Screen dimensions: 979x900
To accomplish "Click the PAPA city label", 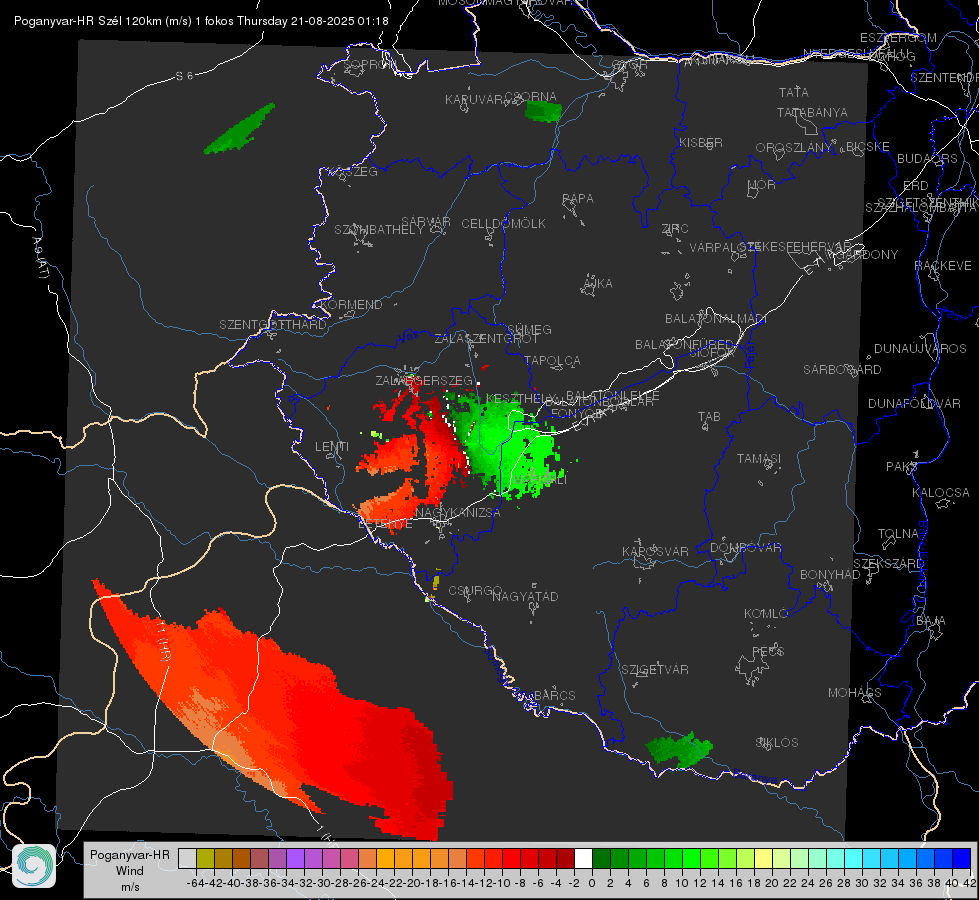I will [x=578, y=199].
